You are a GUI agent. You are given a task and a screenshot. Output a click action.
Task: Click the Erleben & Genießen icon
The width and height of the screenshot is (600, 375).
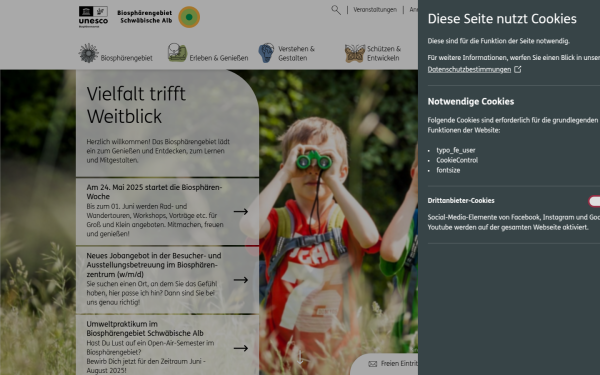177,52
